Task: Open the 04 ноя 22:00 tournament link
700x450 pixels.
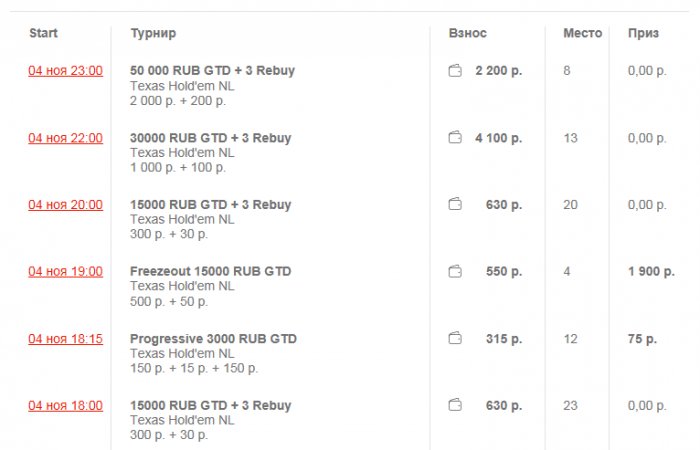Action: [x=65, y=138]
